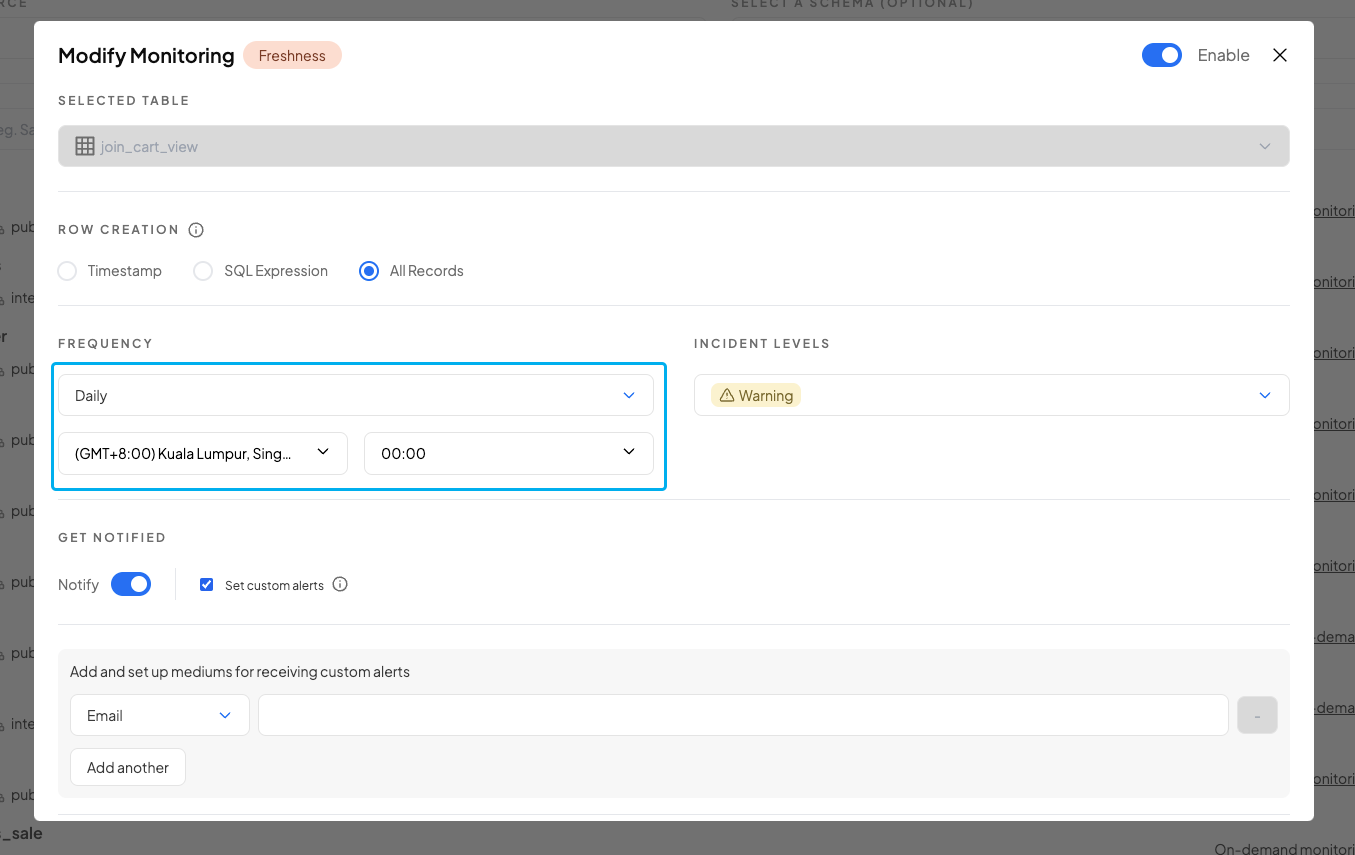Click the Set custom alerts info icon
The image size is (1355, 855).
coord(340,585)
